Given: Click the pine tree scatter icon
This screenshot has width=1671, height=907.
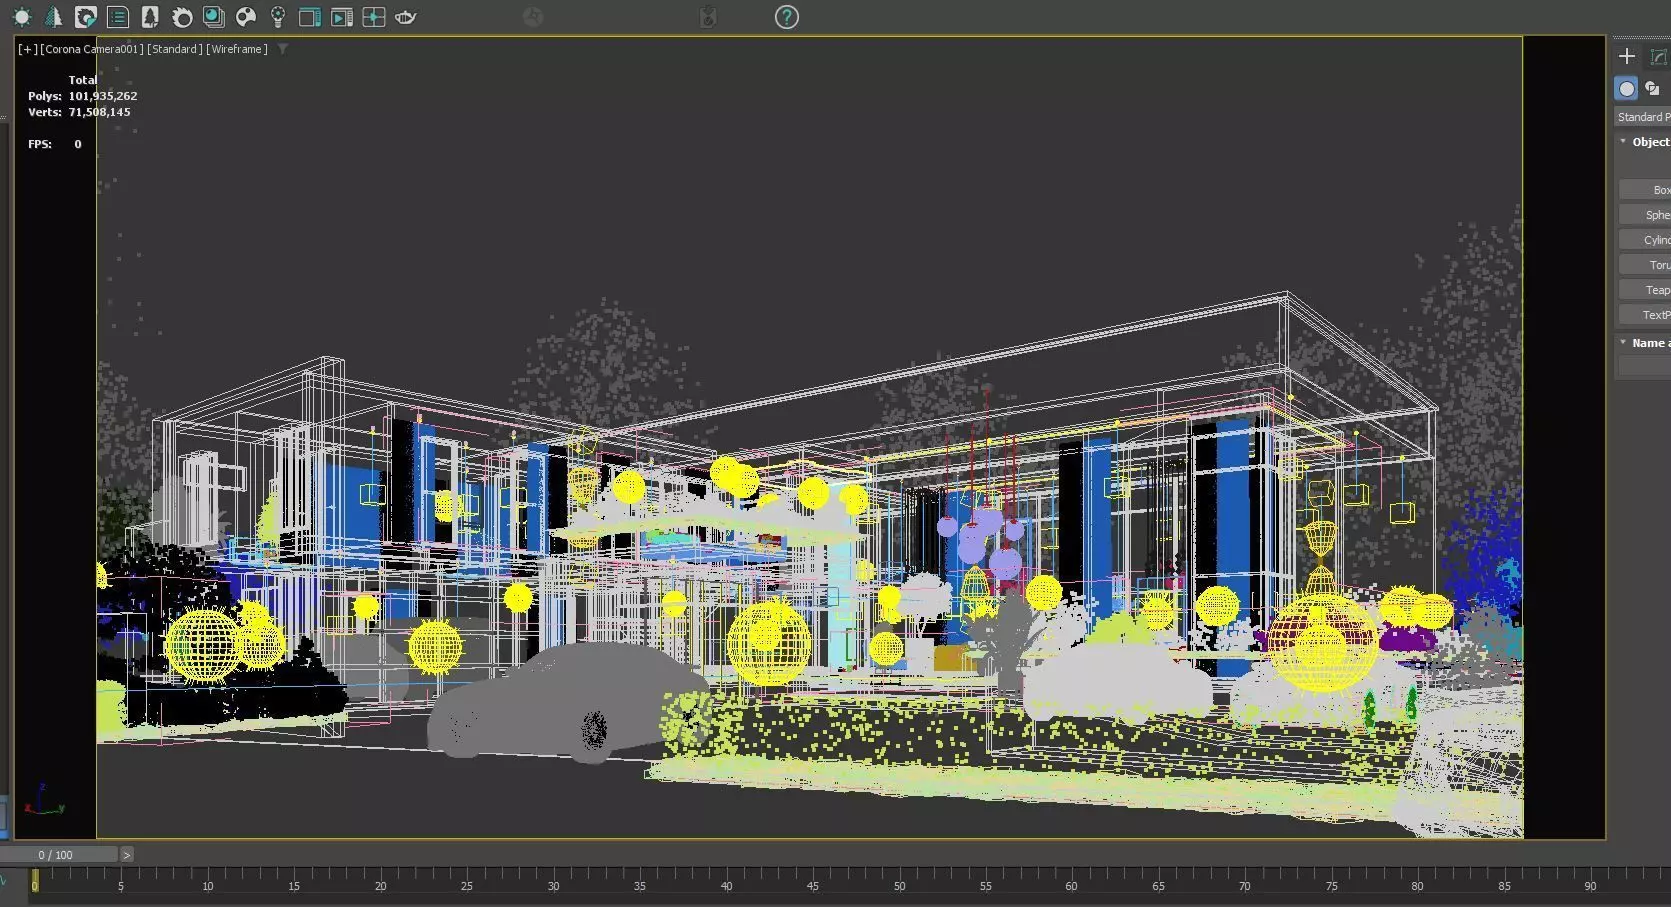Looking at the screenshot, I should 54,17.
